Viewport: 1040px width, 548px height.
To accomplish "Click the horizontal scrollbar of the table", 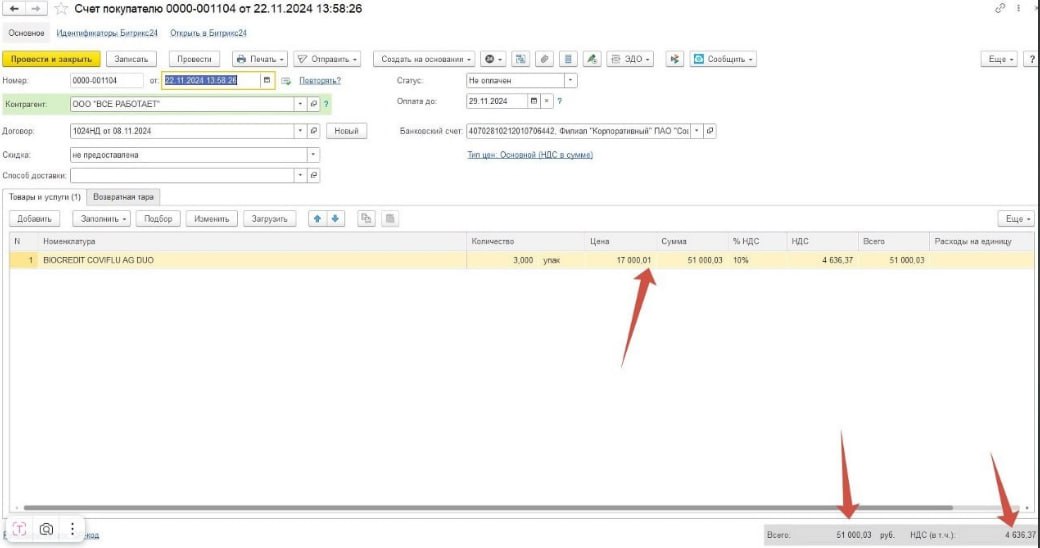I will pyautogui.click(x=488, y=508).
